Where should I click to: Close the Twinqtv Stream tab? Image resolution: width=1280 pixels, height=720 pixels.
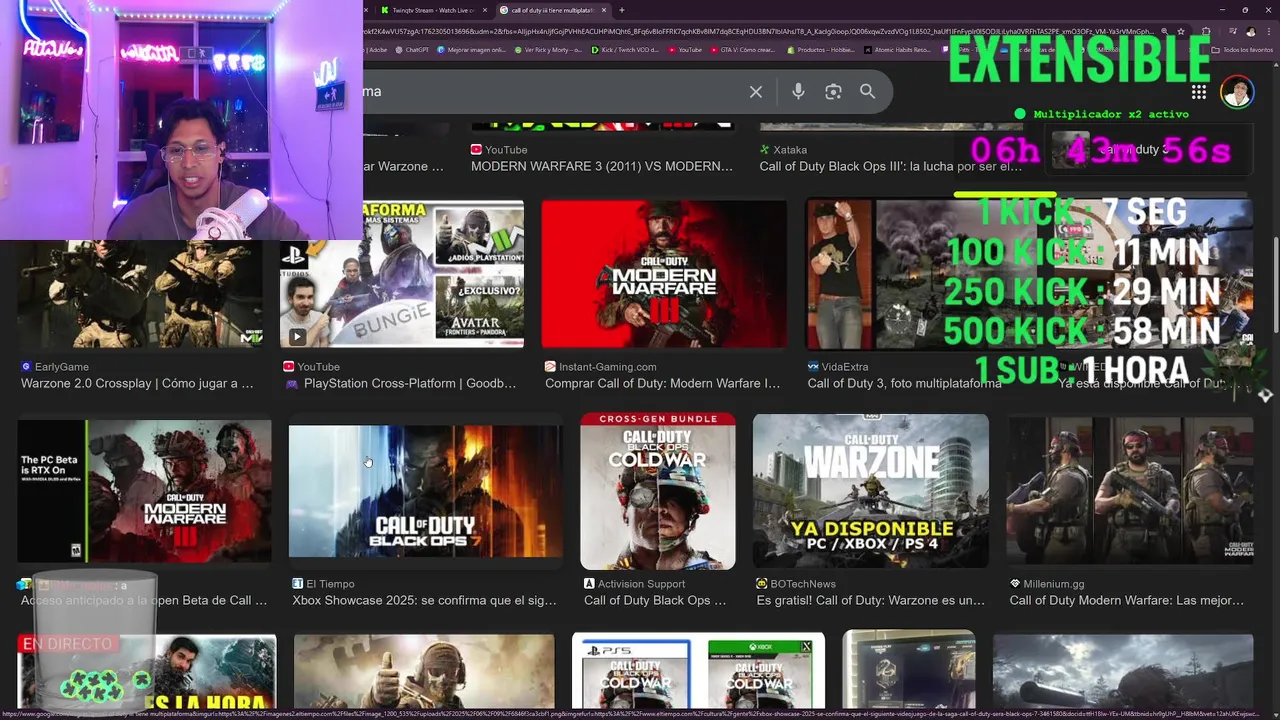point(486,10)
